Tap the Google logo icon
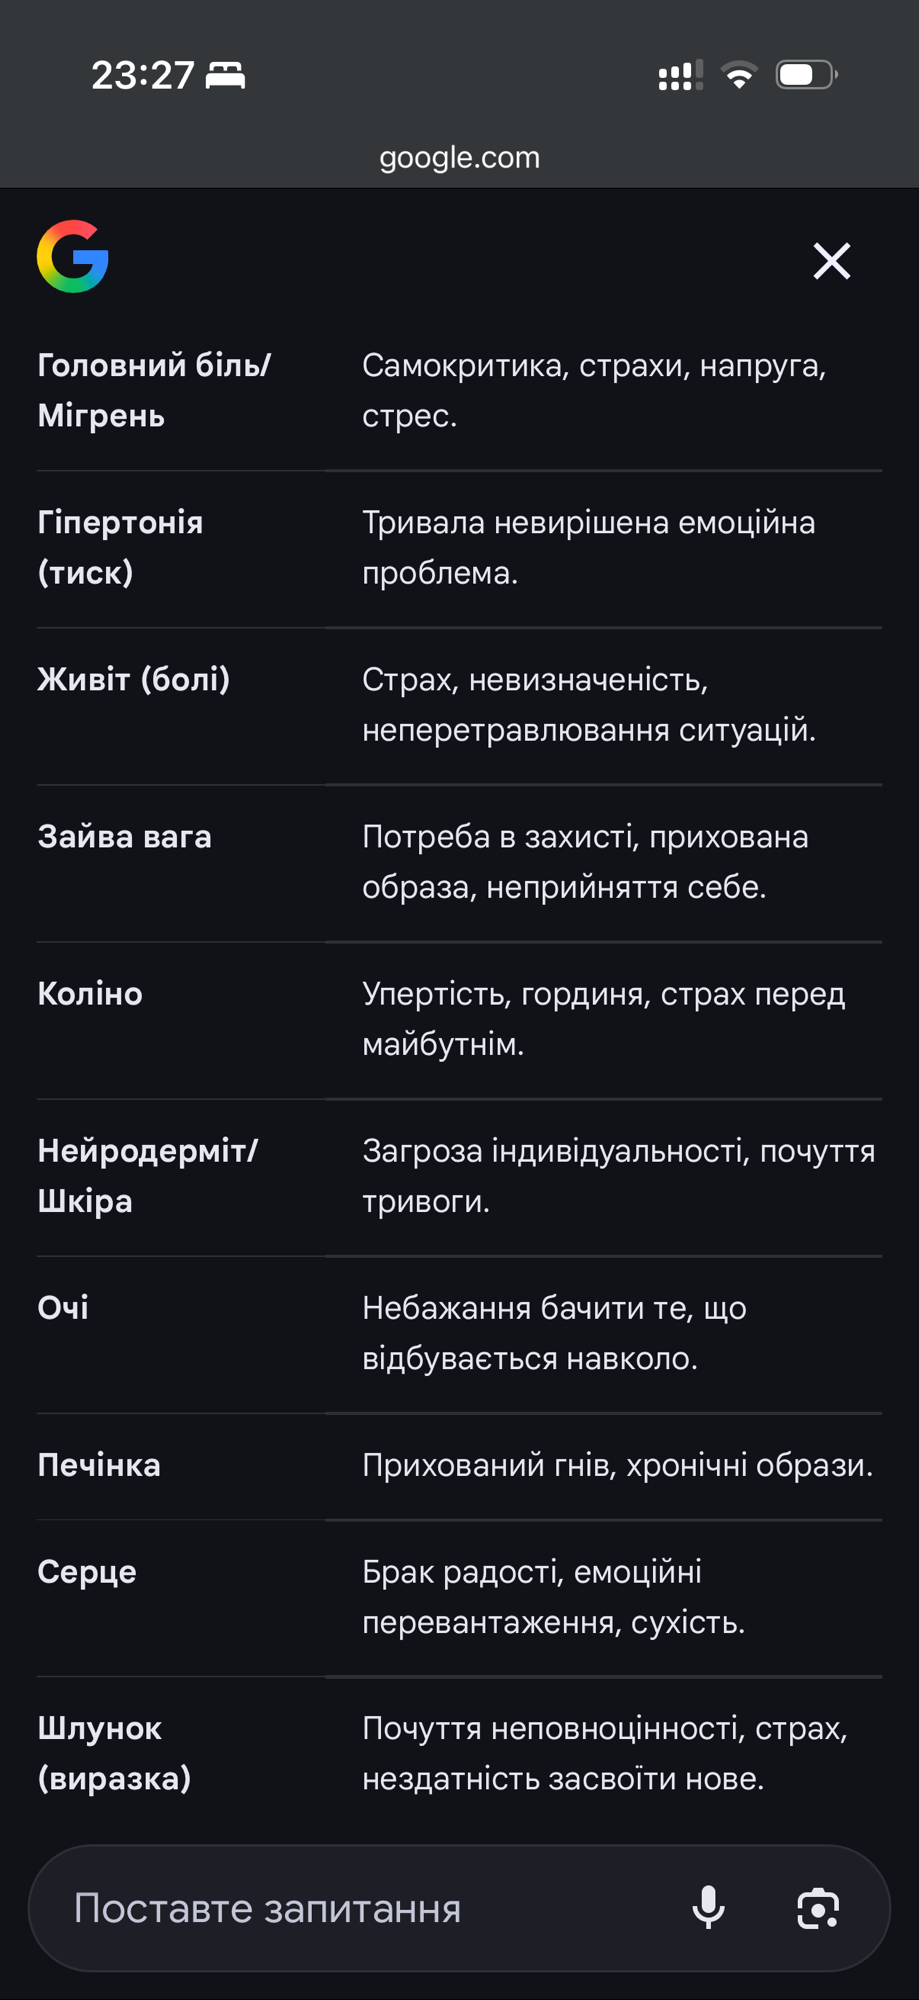The image size is (919, 2000). [x=73, y=257]
